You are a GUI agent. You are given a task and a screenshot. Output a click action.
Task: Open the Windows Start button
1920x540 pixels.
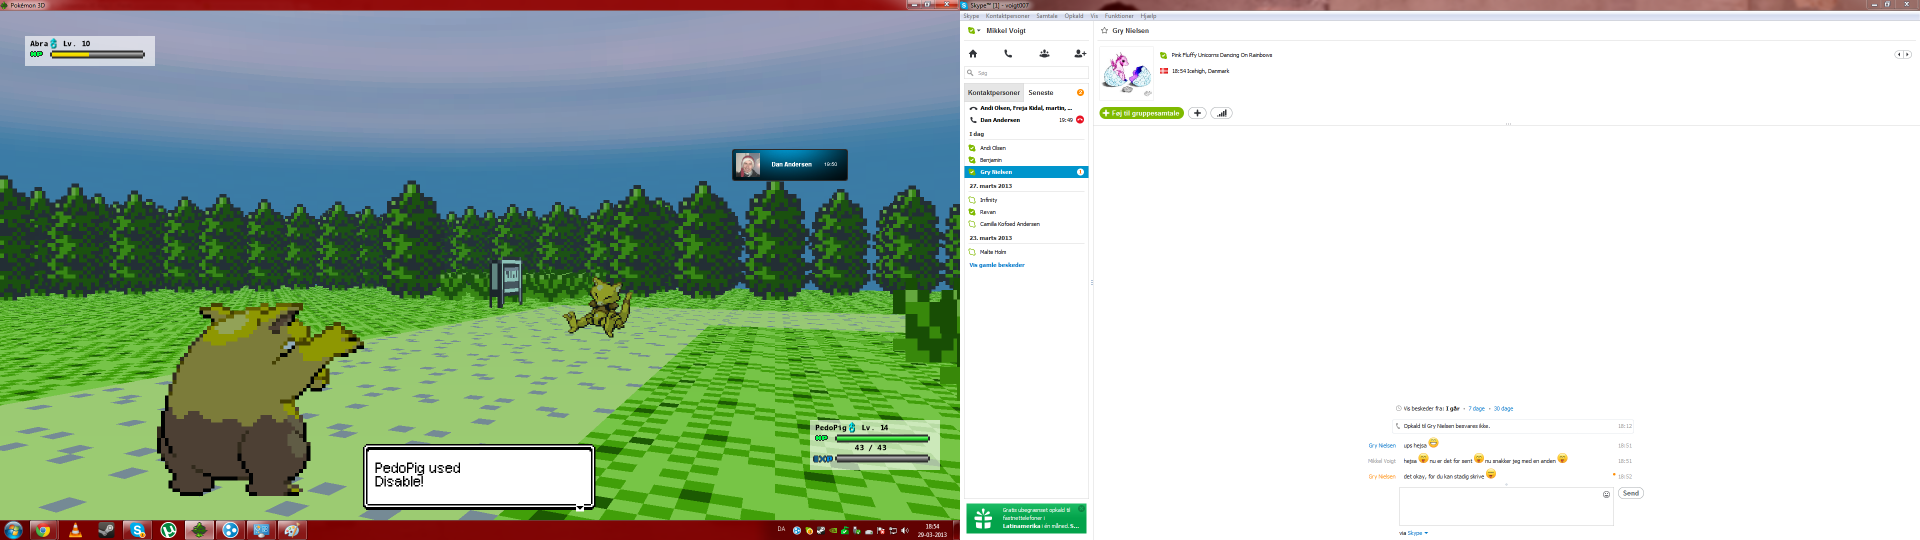[x=13, y=530]
